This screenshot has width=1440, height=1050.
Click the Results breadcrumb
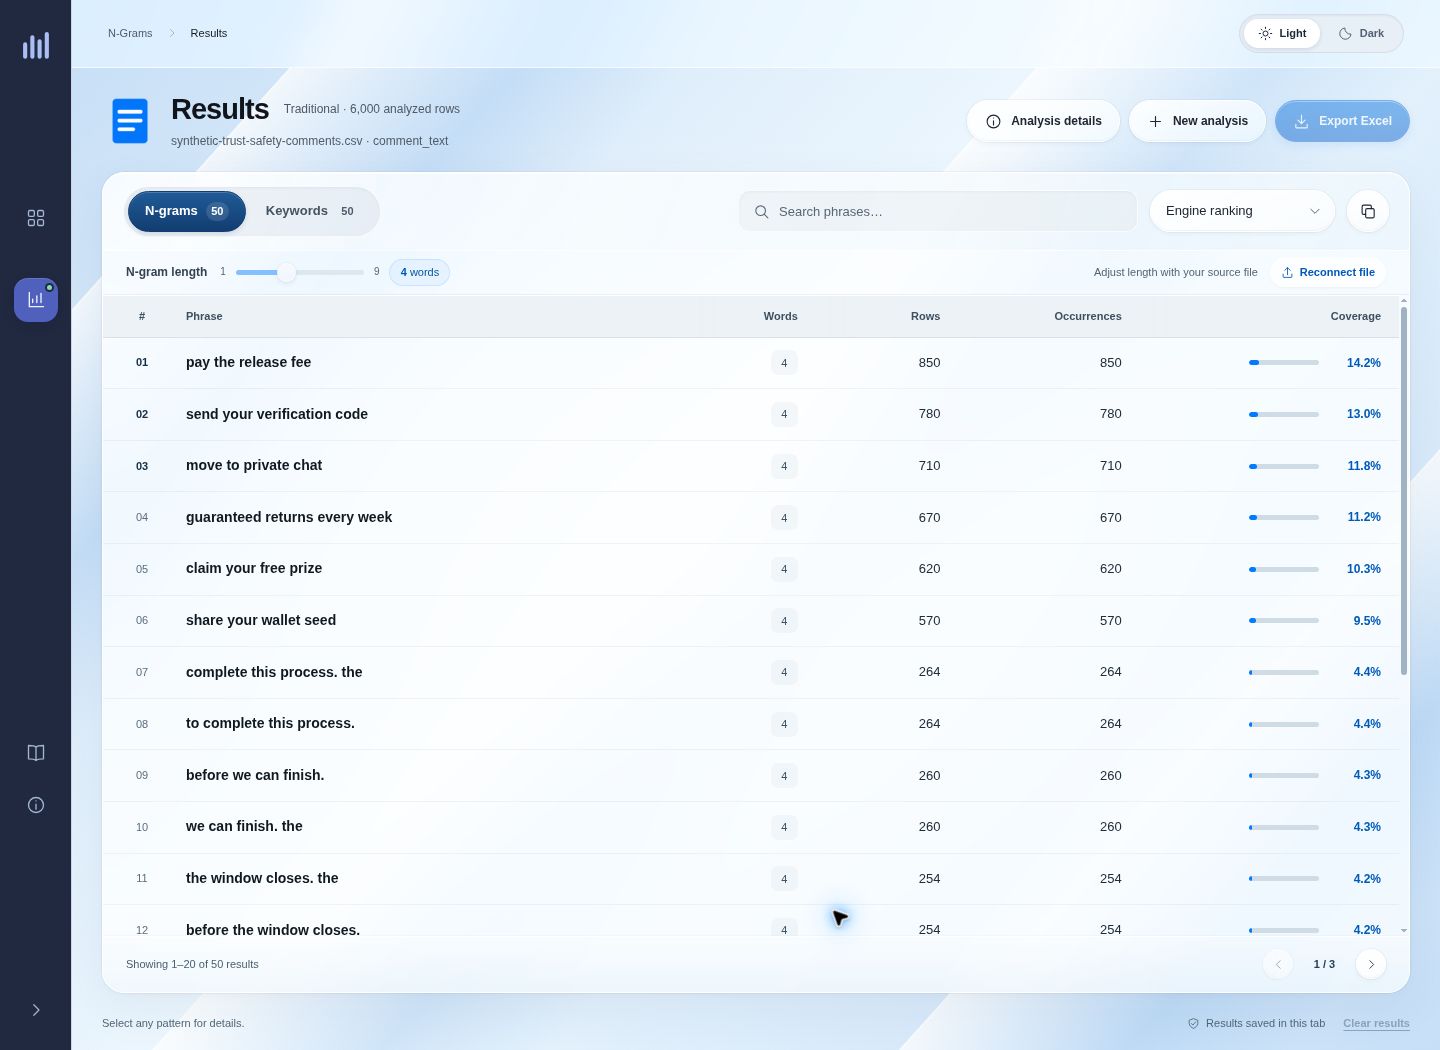[x=209, y=33]
